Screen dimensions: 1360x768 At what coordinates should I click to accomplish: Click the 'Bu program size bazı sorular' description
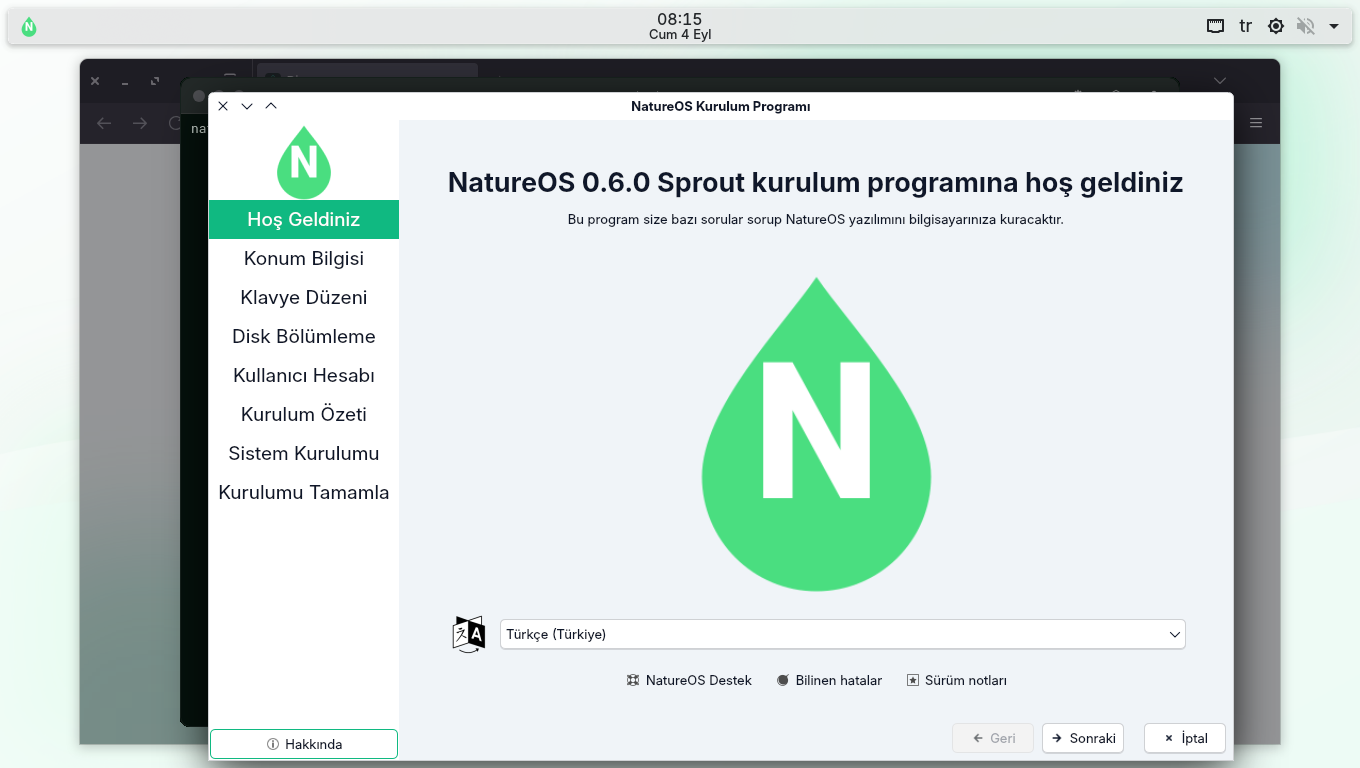click(x=815, y=219)
